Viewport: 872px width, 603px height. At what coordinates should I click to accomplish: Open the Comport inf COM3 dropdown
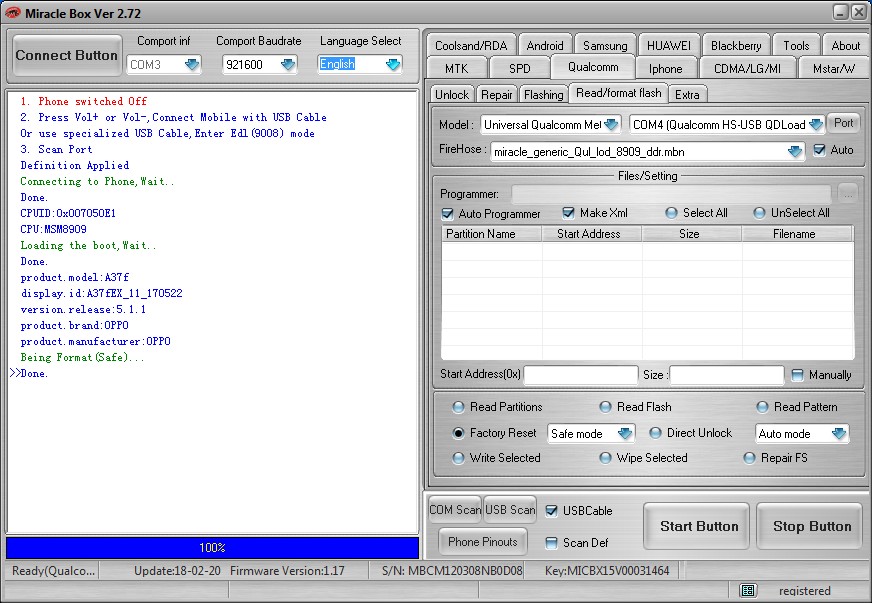coord(191,65)
